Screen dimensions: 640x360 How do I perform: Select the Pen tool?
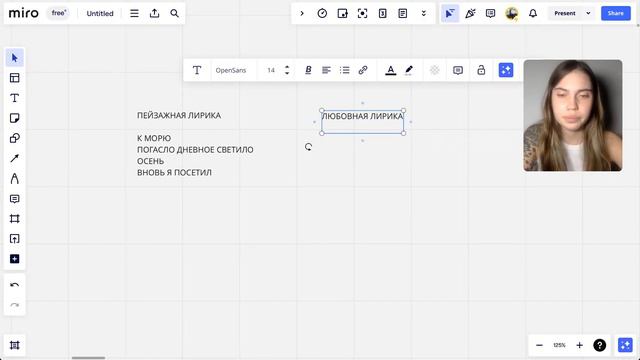15,178
